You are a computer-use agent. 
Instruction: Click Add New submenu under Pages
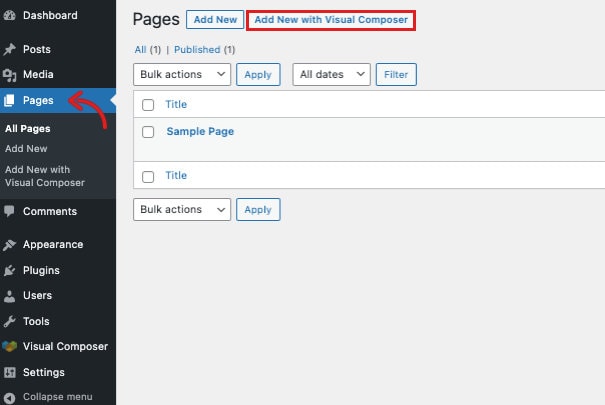(26, 148)
